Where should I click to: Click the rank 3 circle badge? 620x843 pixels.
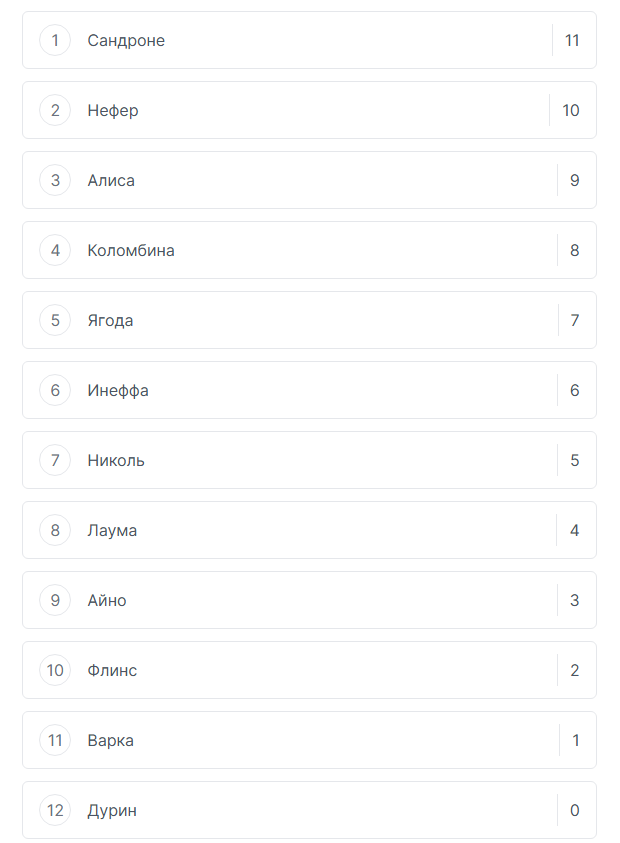pos(55,181)
